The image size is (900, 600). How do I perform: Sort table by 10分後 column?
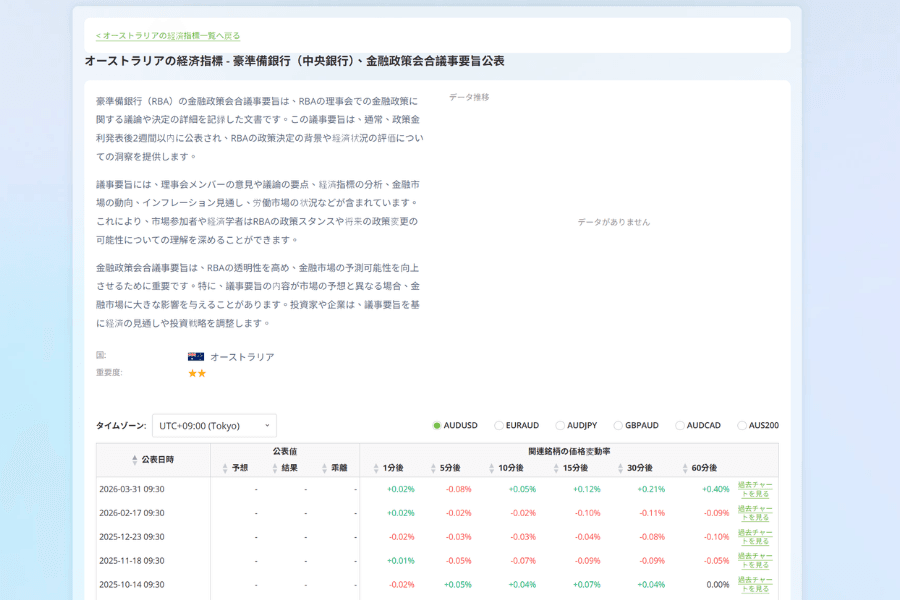506,468
